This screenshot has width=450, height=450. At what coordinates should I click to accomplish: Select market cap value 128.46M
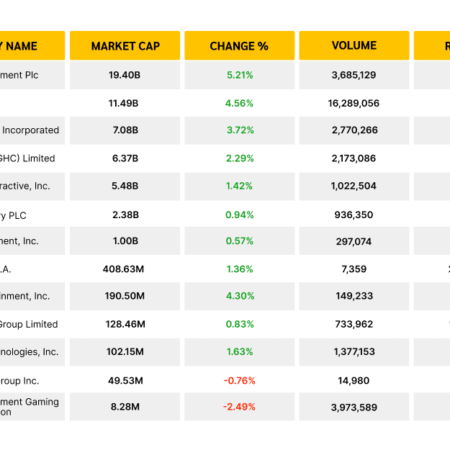[125, 324]
